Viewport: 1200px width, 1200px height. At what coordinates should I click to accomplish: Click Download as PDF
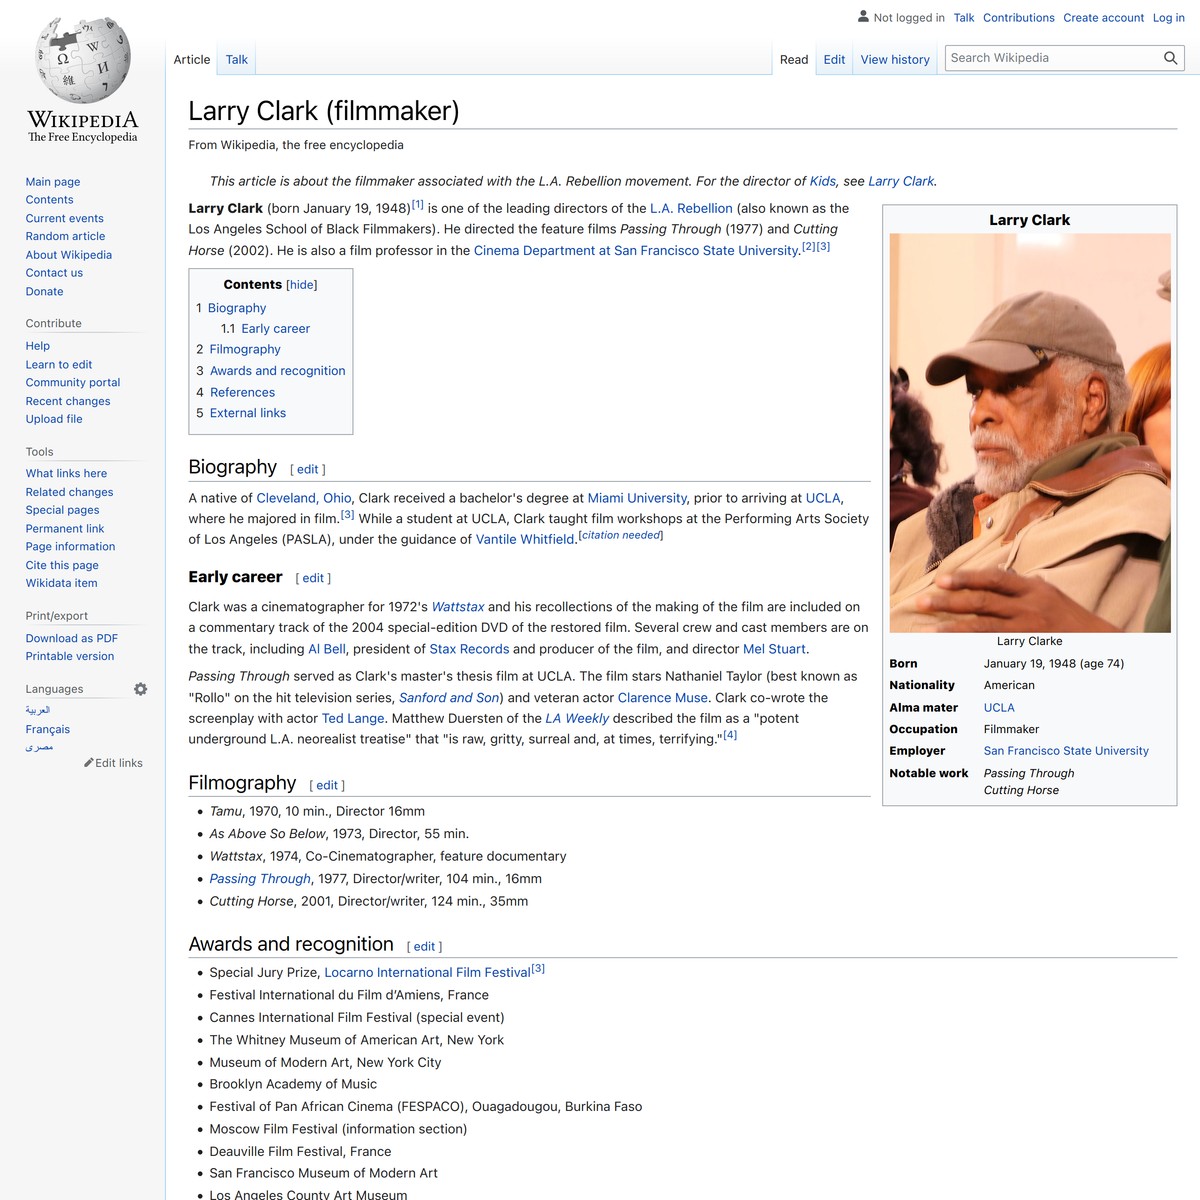click(x=71, y=638)
